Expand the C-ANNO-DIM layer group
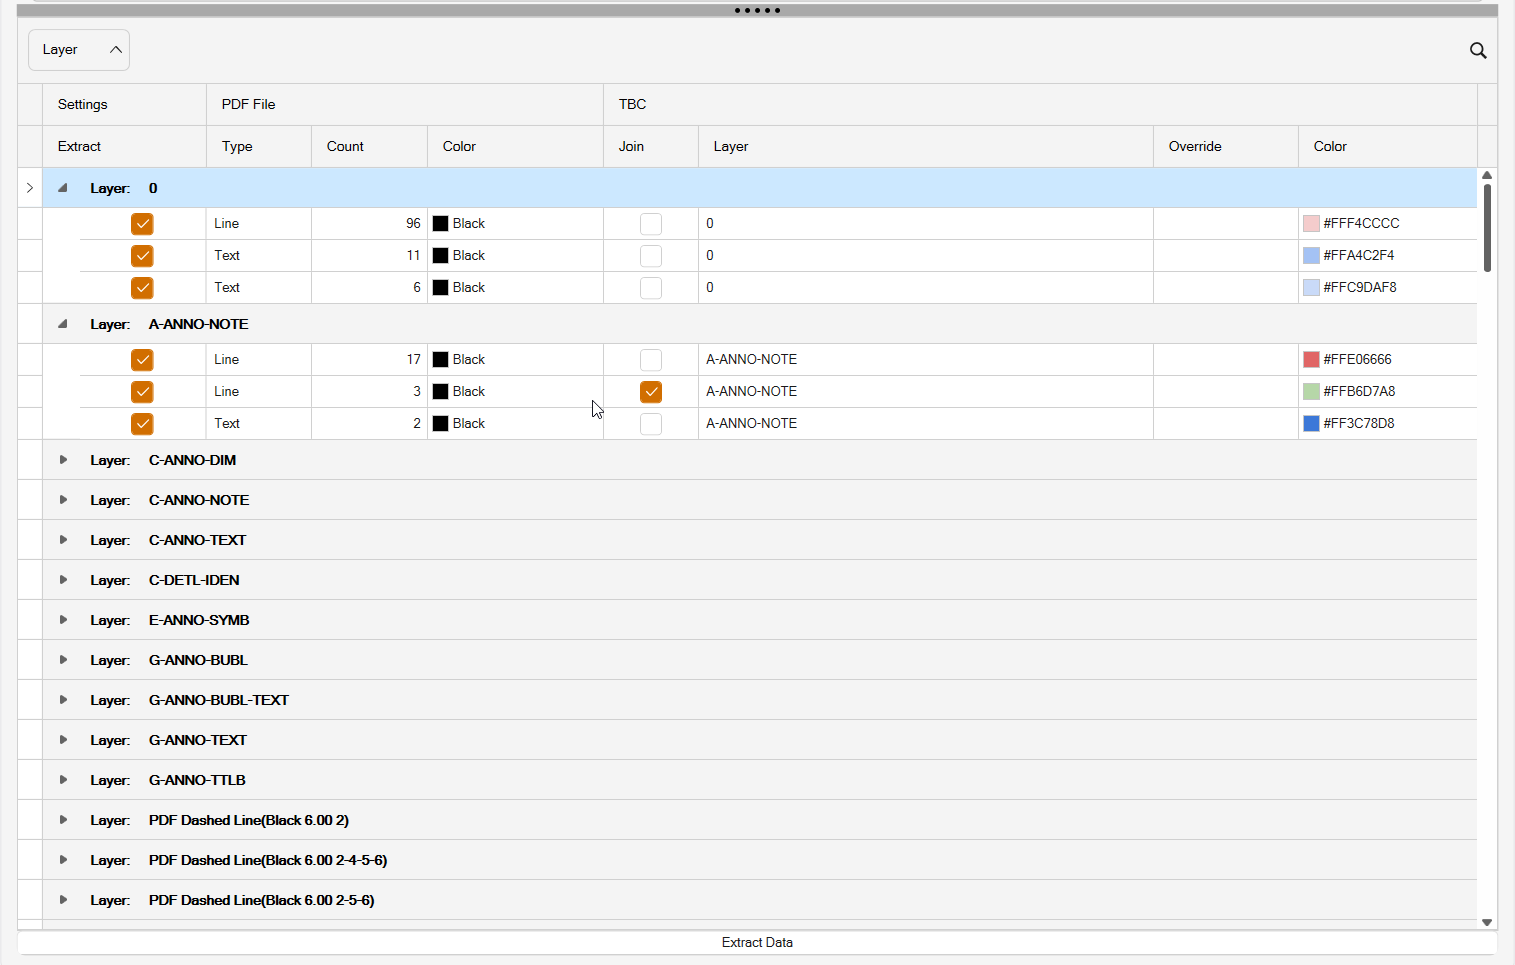 point(63,460)
